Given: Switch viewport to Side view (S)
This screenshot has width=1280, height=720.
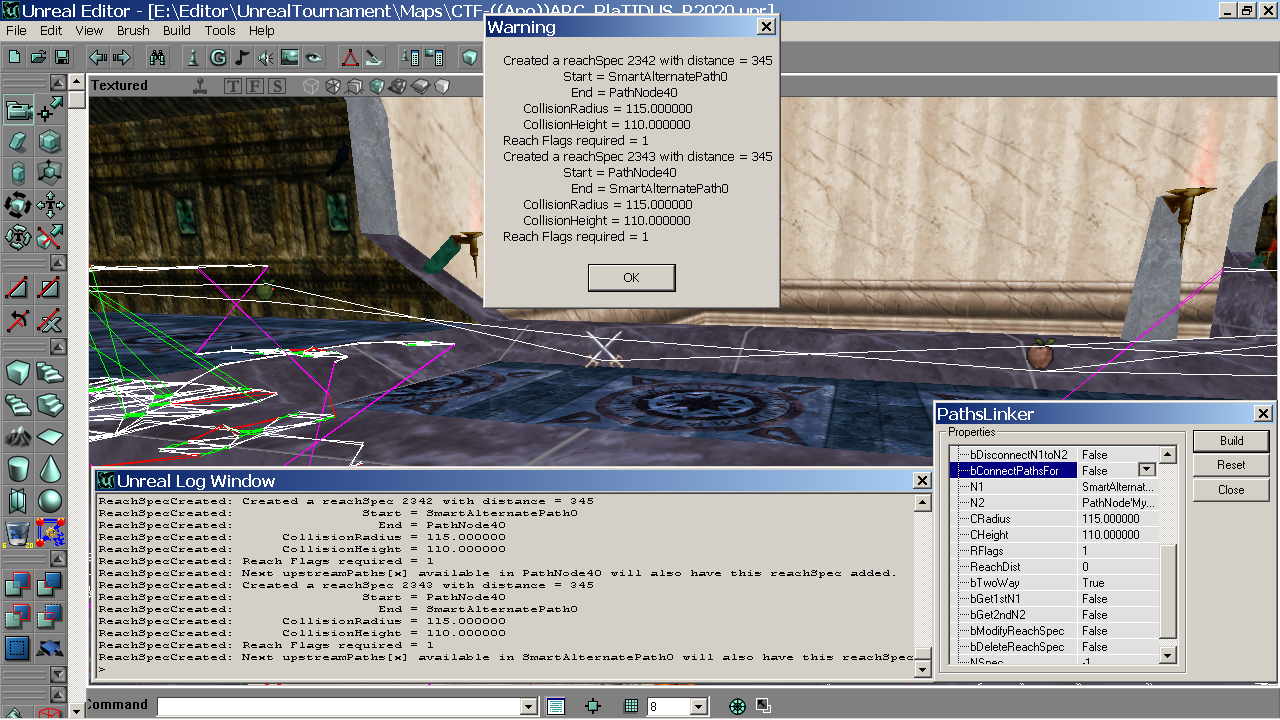Looking at the screenshot, I should pos(277,86).
